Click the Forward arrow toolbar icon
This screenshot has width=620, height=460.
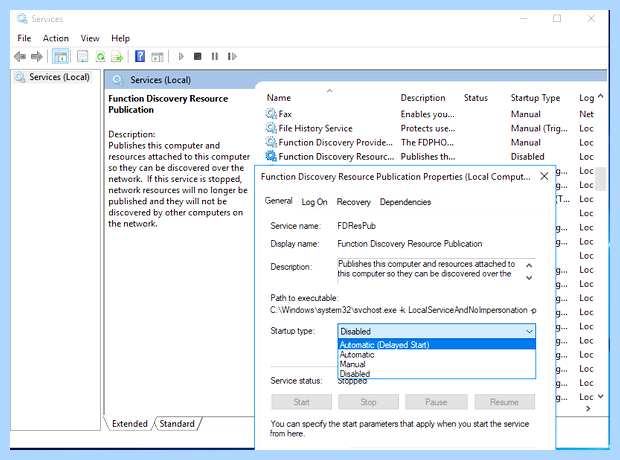pos(37,57)
